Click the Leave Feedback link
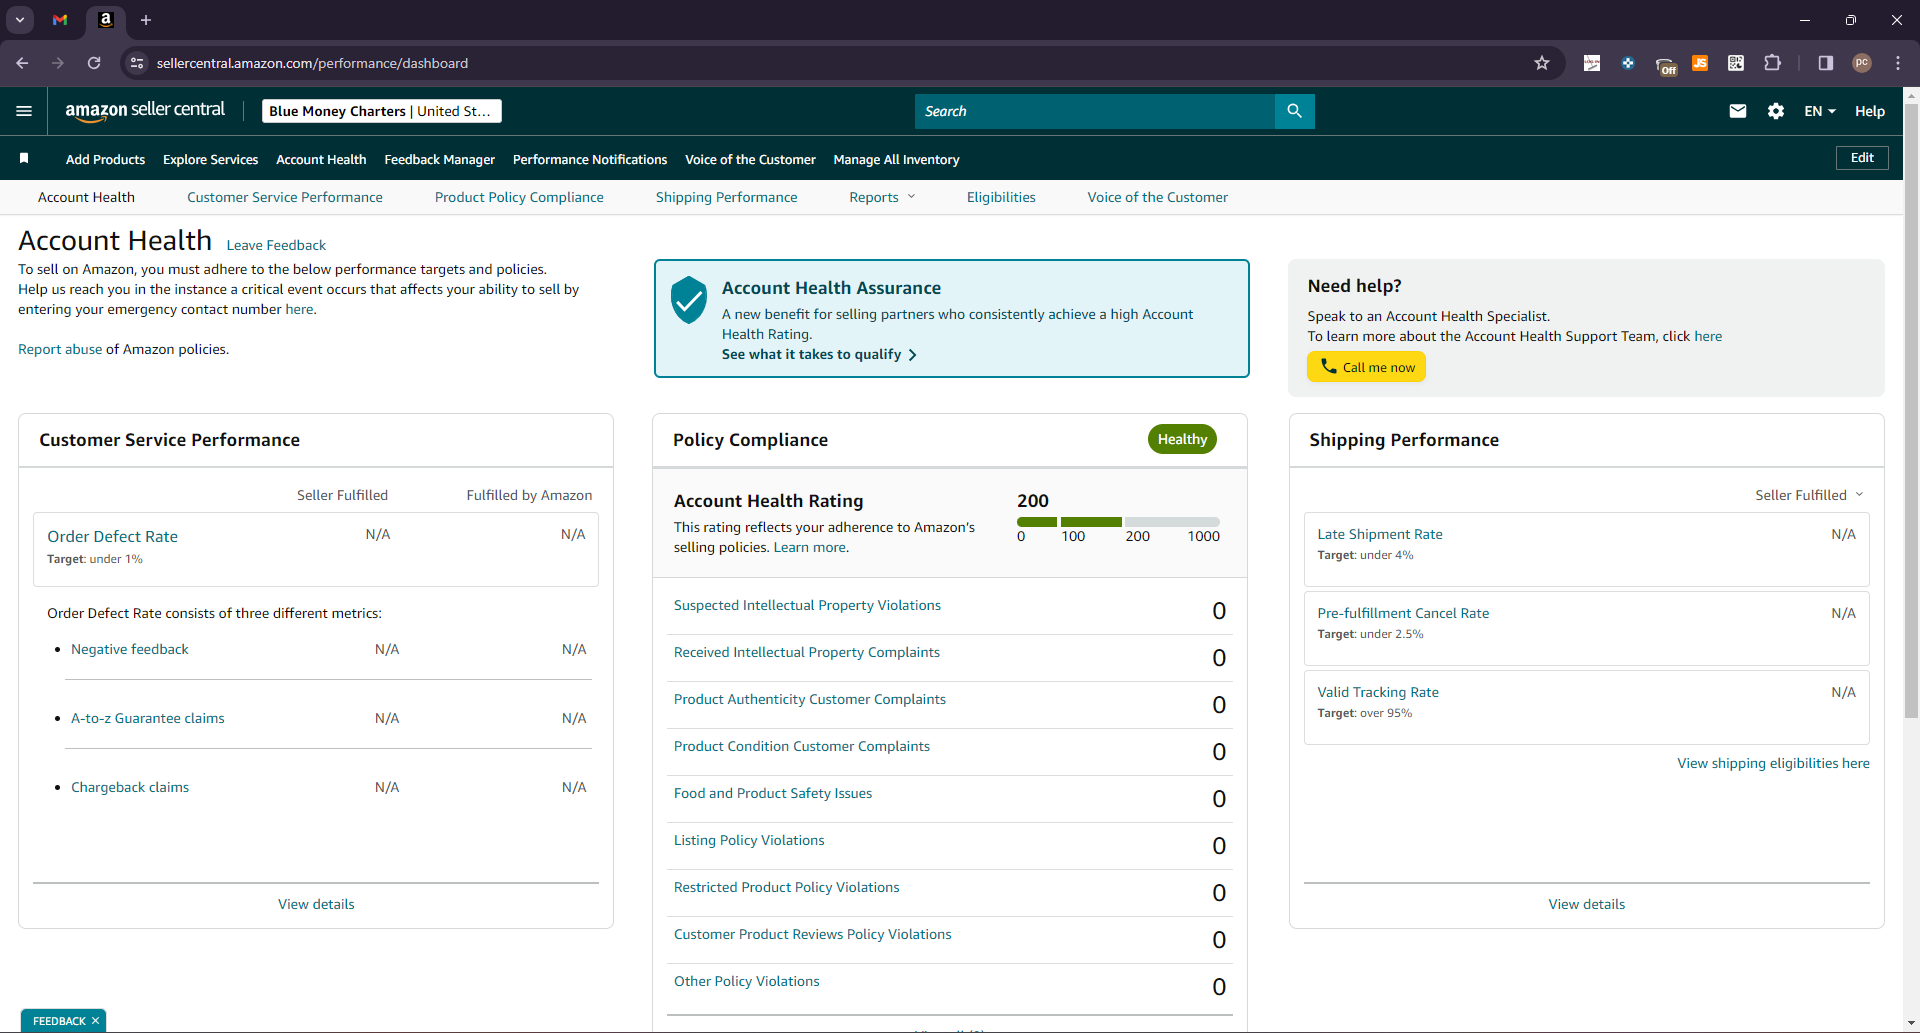 click(x=276, y=245)
